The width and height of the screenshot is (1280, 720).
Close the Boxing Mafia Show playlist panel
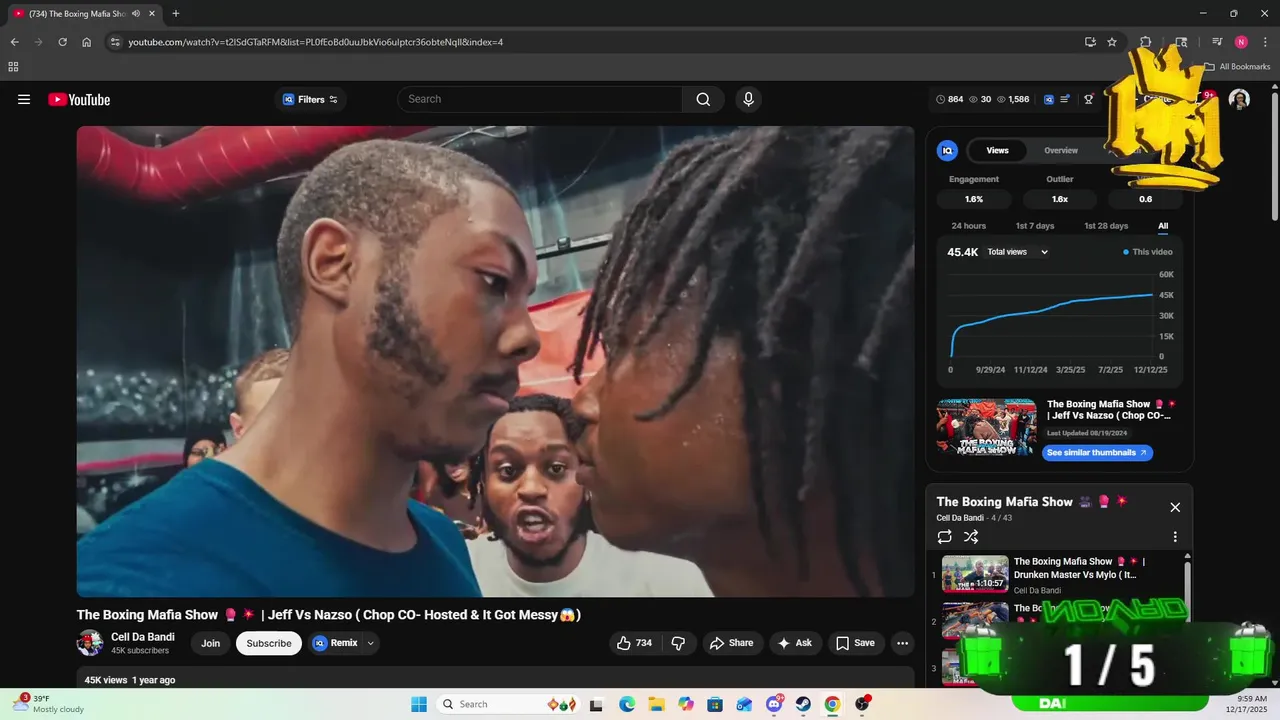1175,507
